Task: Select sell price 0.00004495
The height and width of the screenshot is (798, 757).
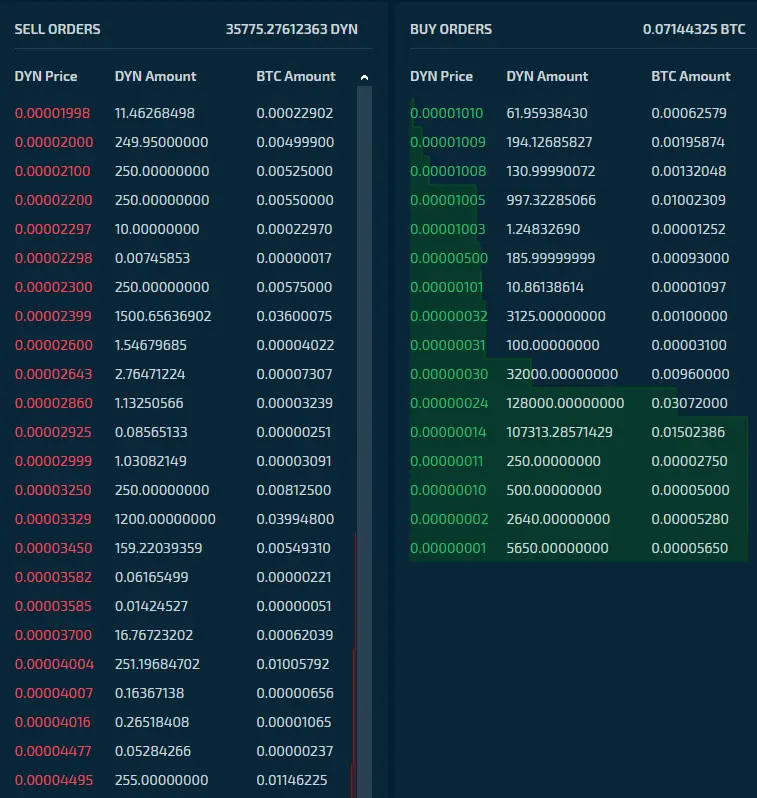Action: 54,780
